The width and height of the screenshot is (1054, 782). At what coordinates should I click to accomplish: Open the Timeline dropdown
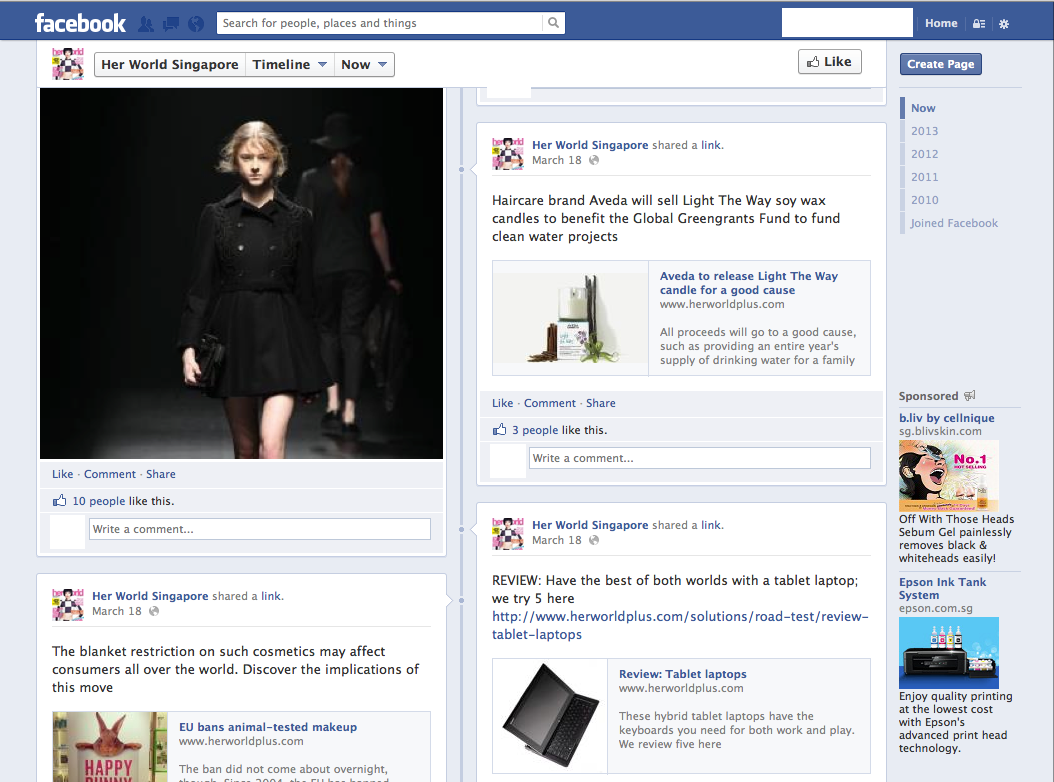pyautogui.click(x=290, y=65)
